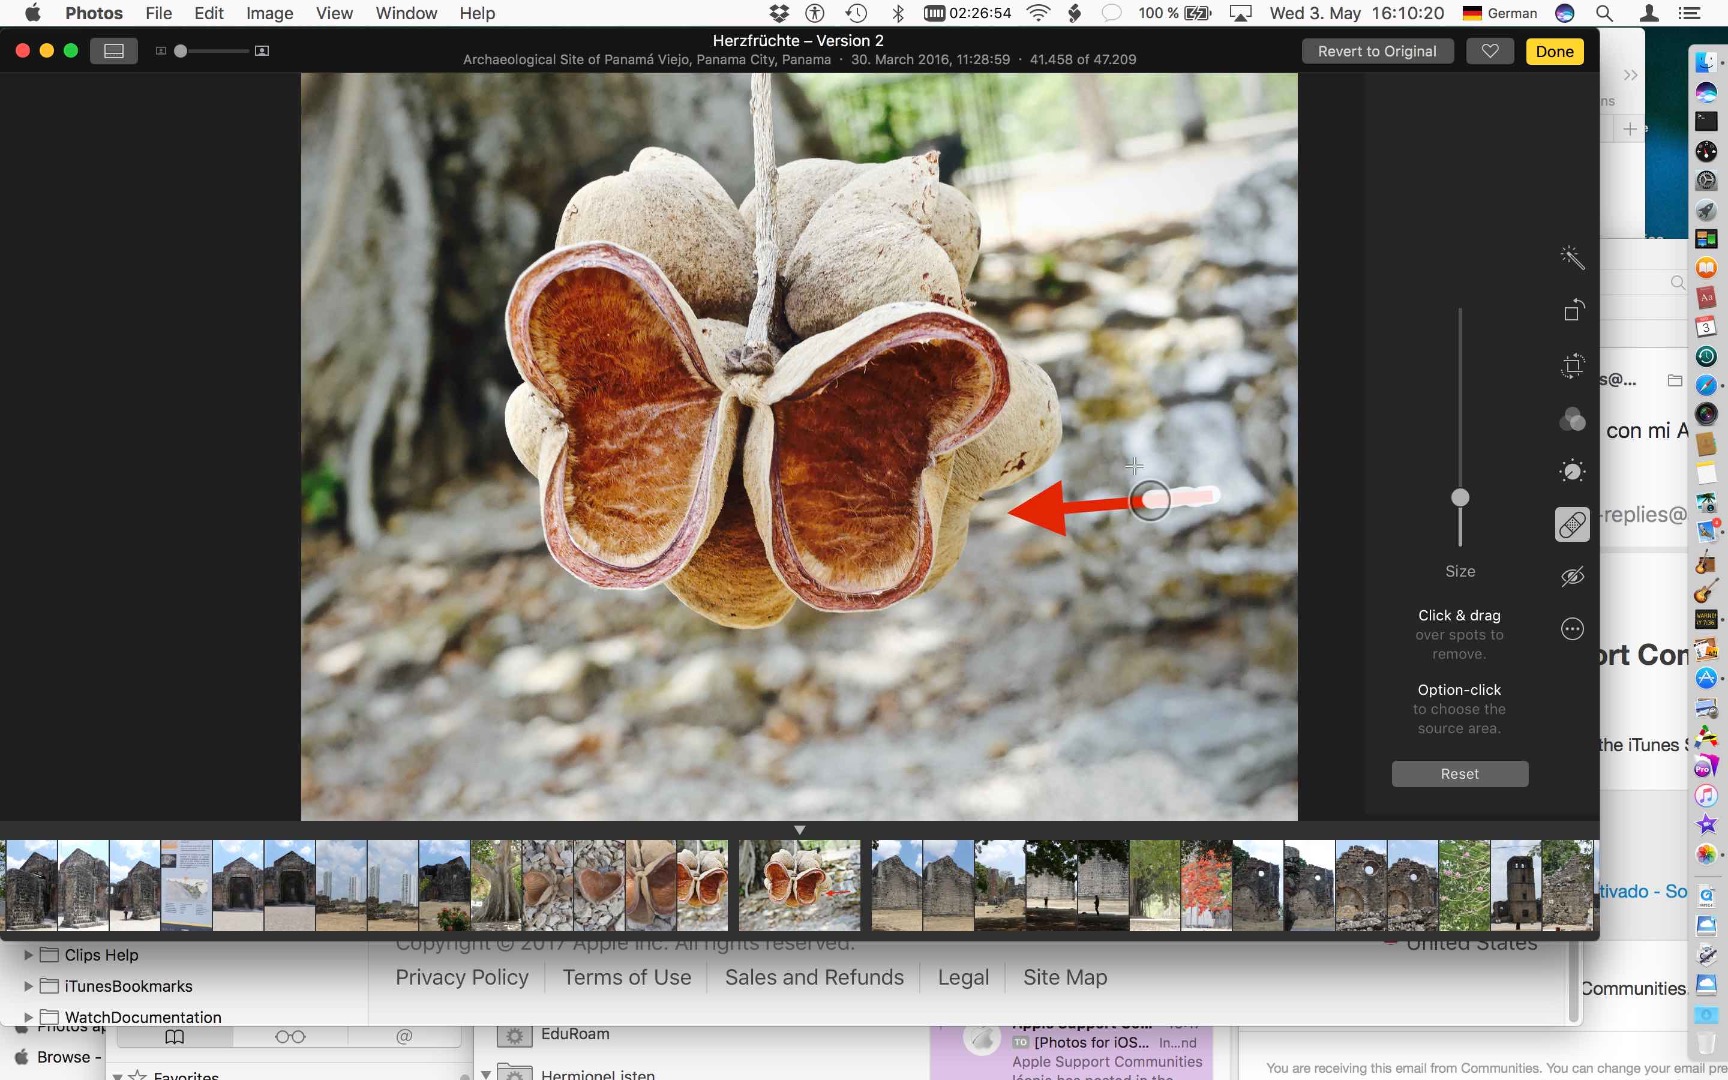Expand the iTunesBookmarks folder
1728x1080 pixels.
pyautogui.click(x=29, y=986)
